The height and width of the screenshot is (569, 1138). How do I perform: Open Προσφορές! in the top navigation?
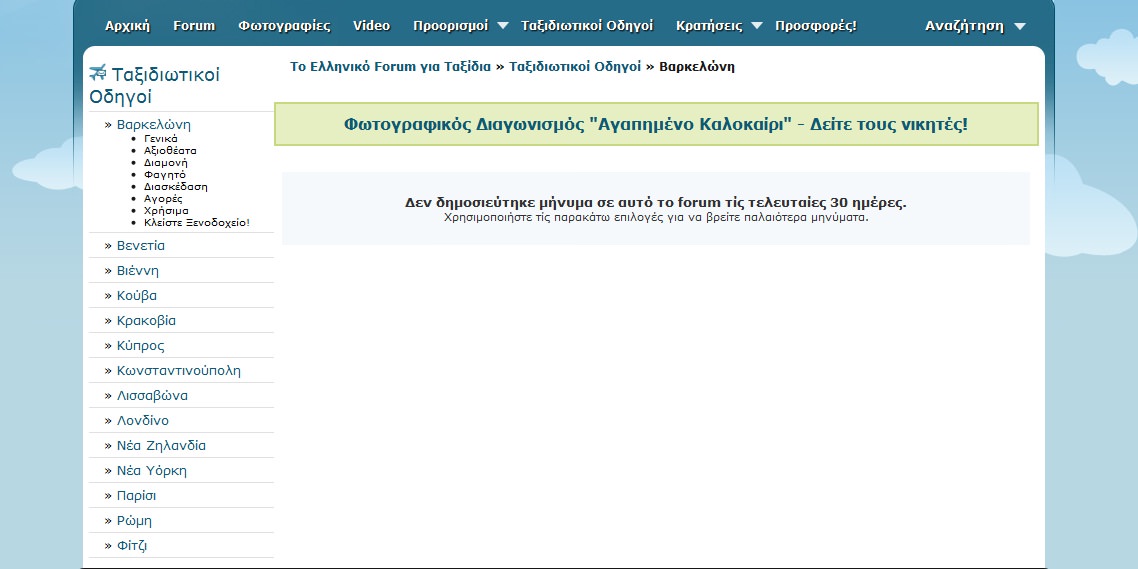pyautogui.click(x=815, y=26)
